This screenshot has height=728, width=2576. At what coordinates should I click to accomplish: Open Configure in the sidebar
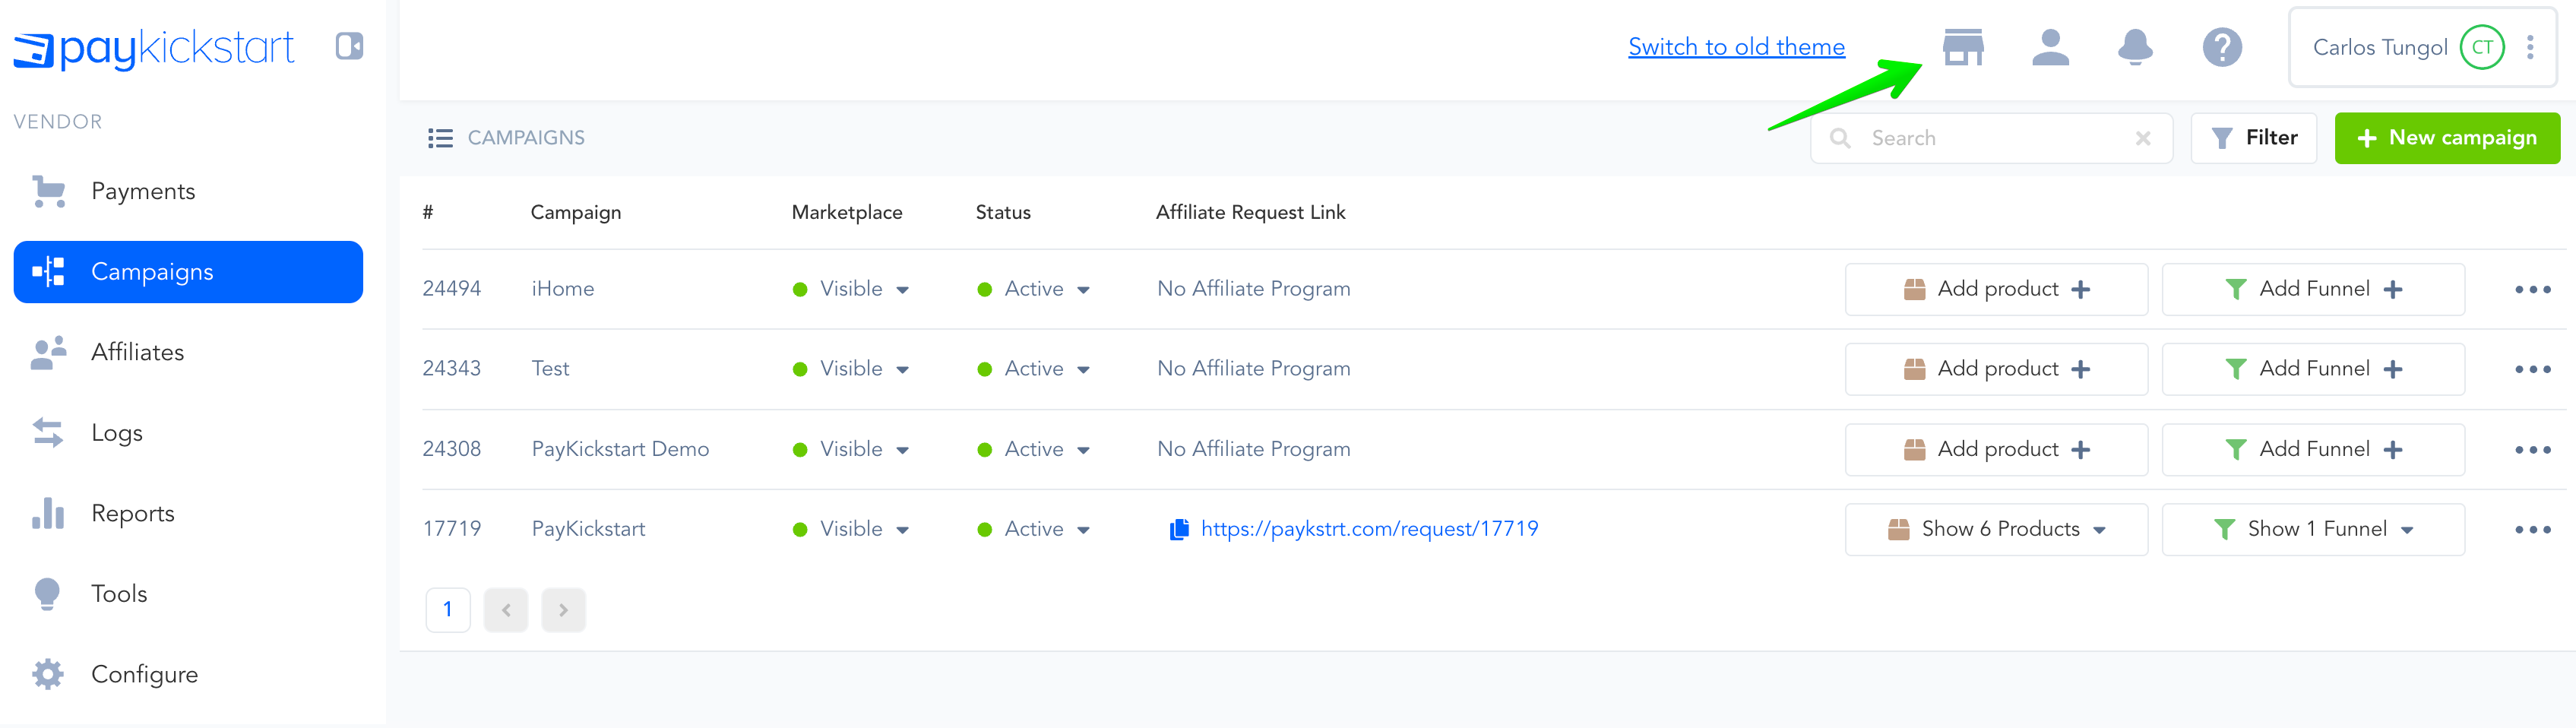pos(188,674)
